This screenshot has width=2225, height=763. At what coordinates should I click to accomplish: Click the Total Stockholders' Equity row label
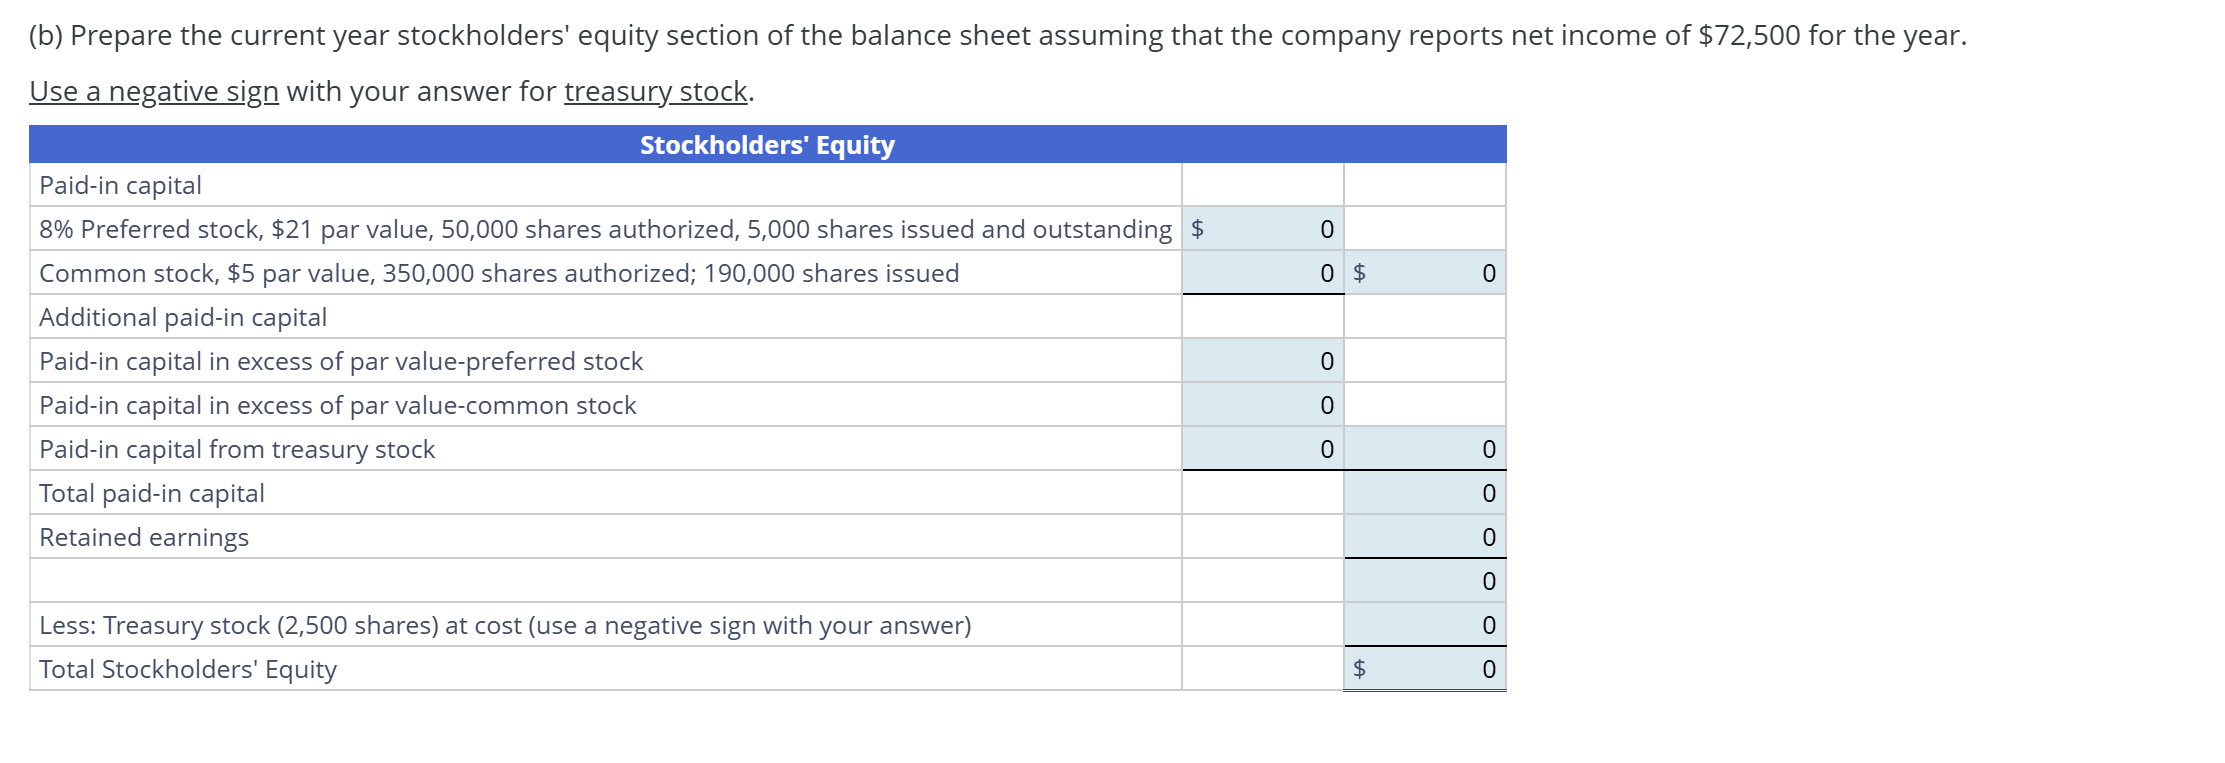click(x=188, y=669)
